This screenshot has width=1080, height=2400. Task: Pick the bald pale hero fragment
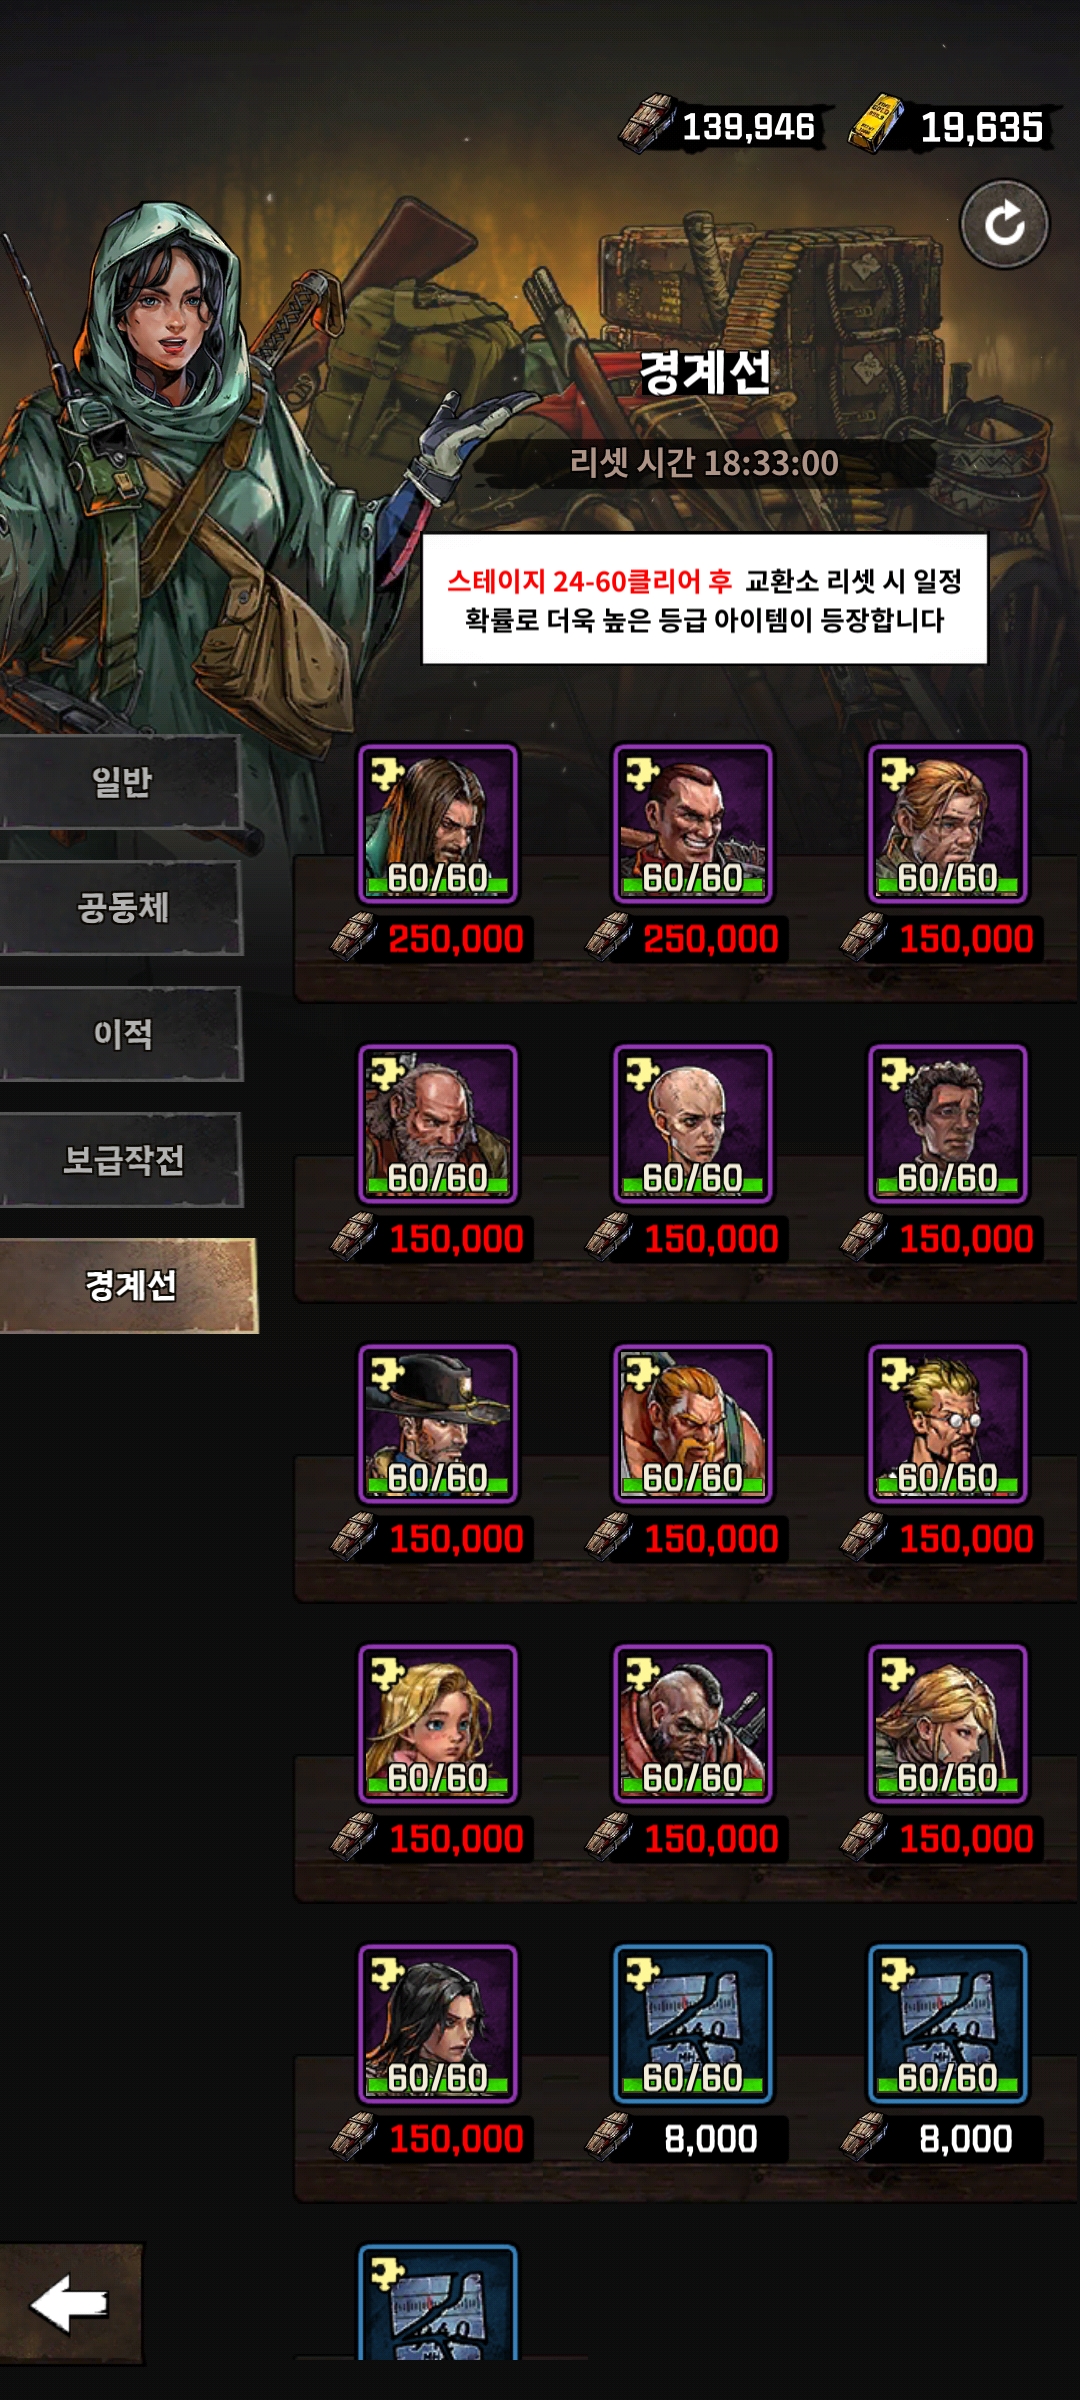693,1124
